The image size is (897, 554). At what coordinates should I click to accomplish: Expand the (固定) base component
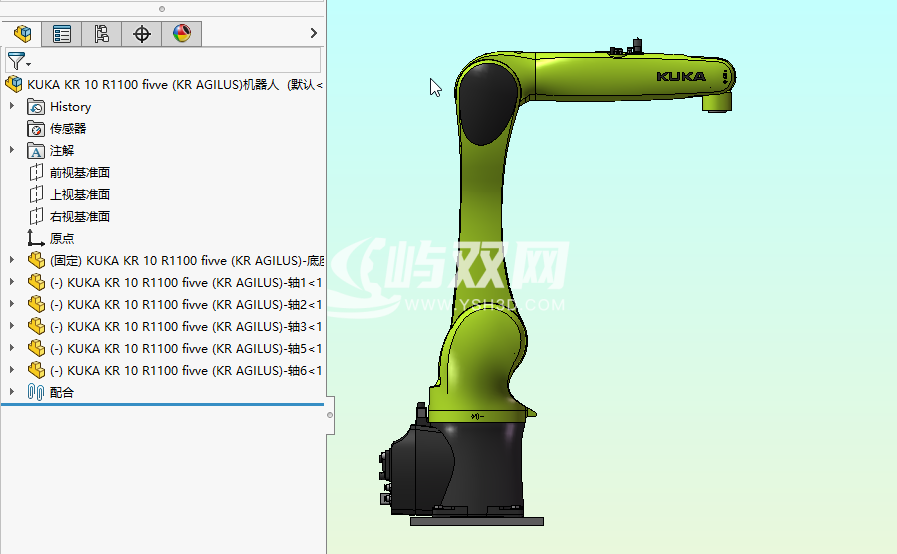pyautogui.click(x=12, y=260)
